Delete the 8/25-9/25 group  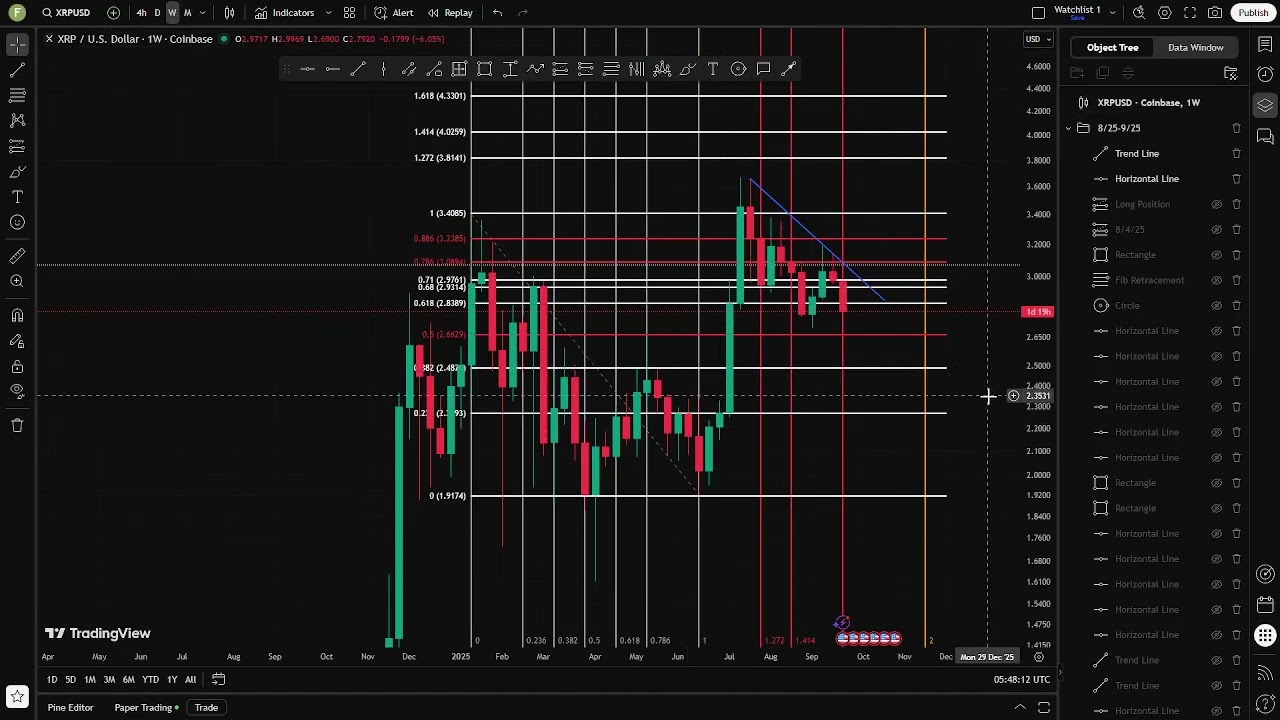point(1236,128)
